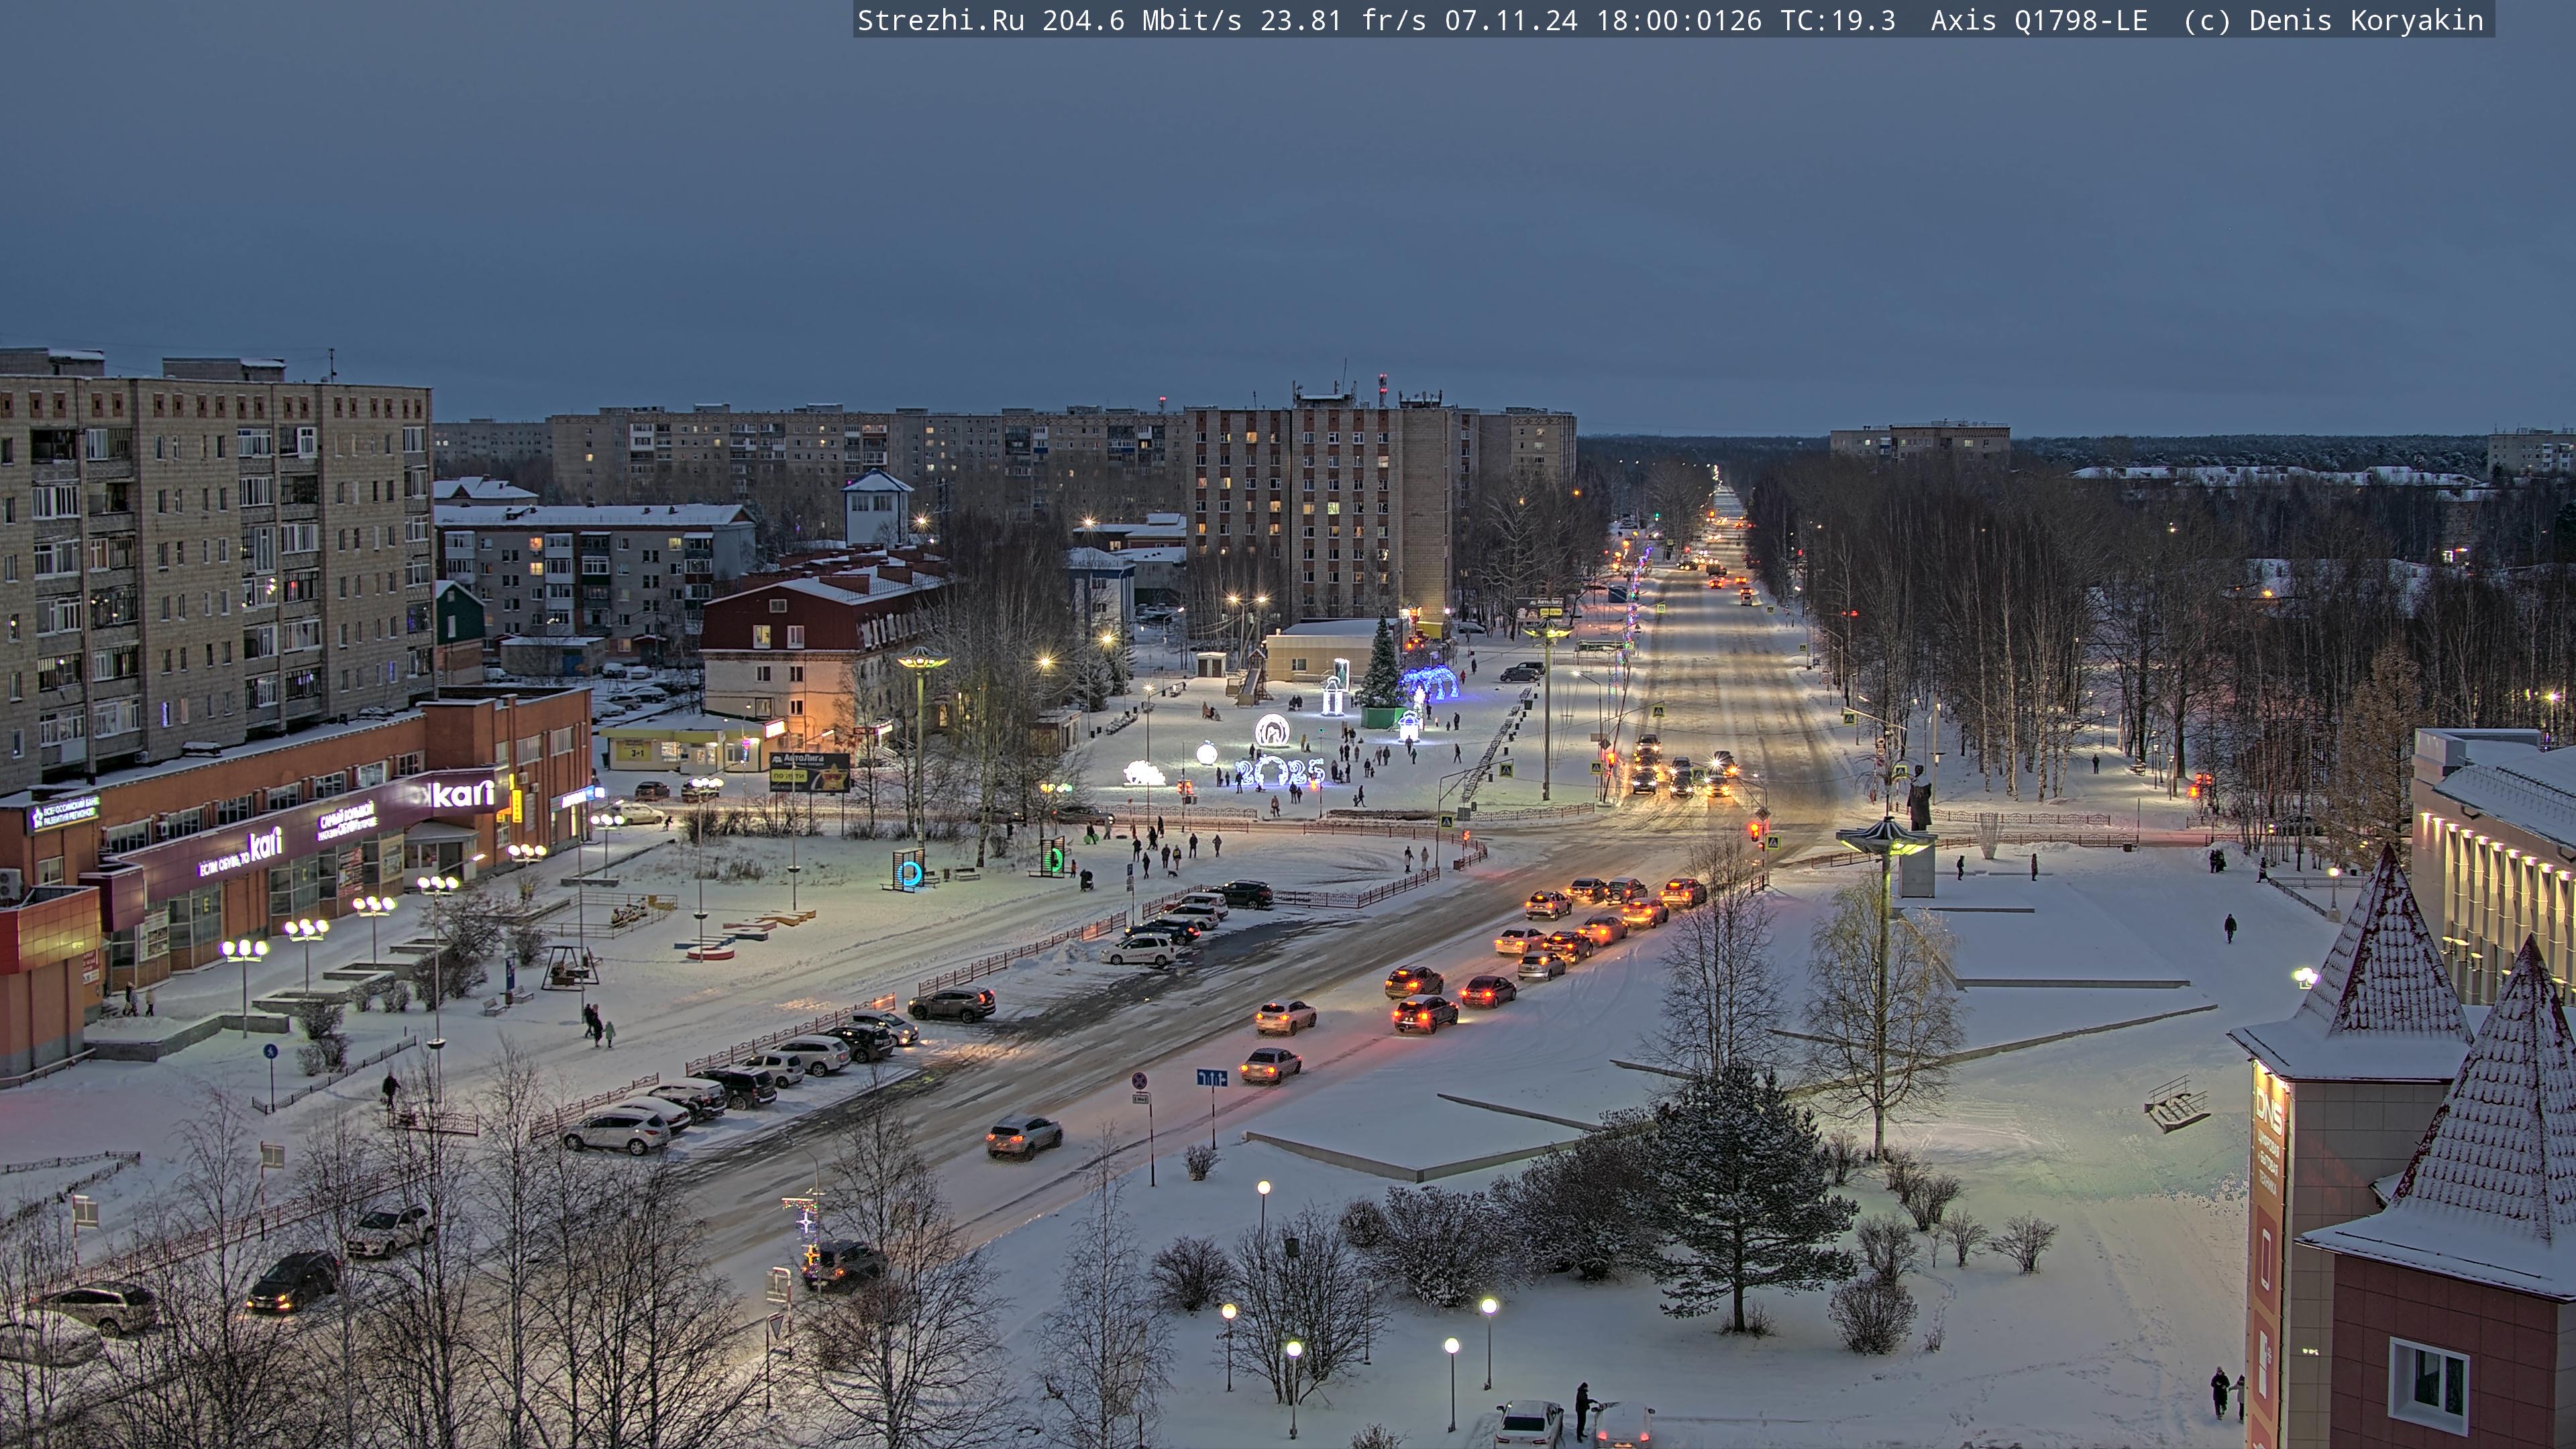Select the (c) Denis Koryakin credit
The height and width of the screenshot is (1449, 2576).
[2333, 20]
